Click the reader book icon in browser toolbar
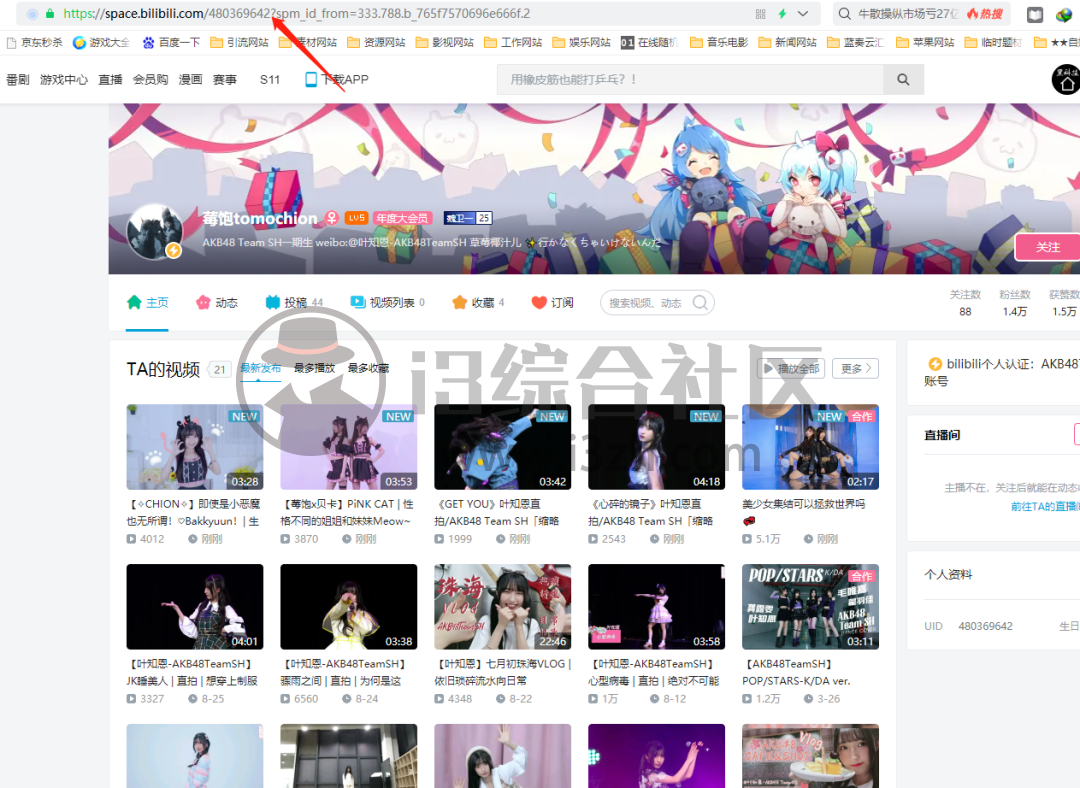This screenshot has height=788, width=1080. coord(1035,14)
